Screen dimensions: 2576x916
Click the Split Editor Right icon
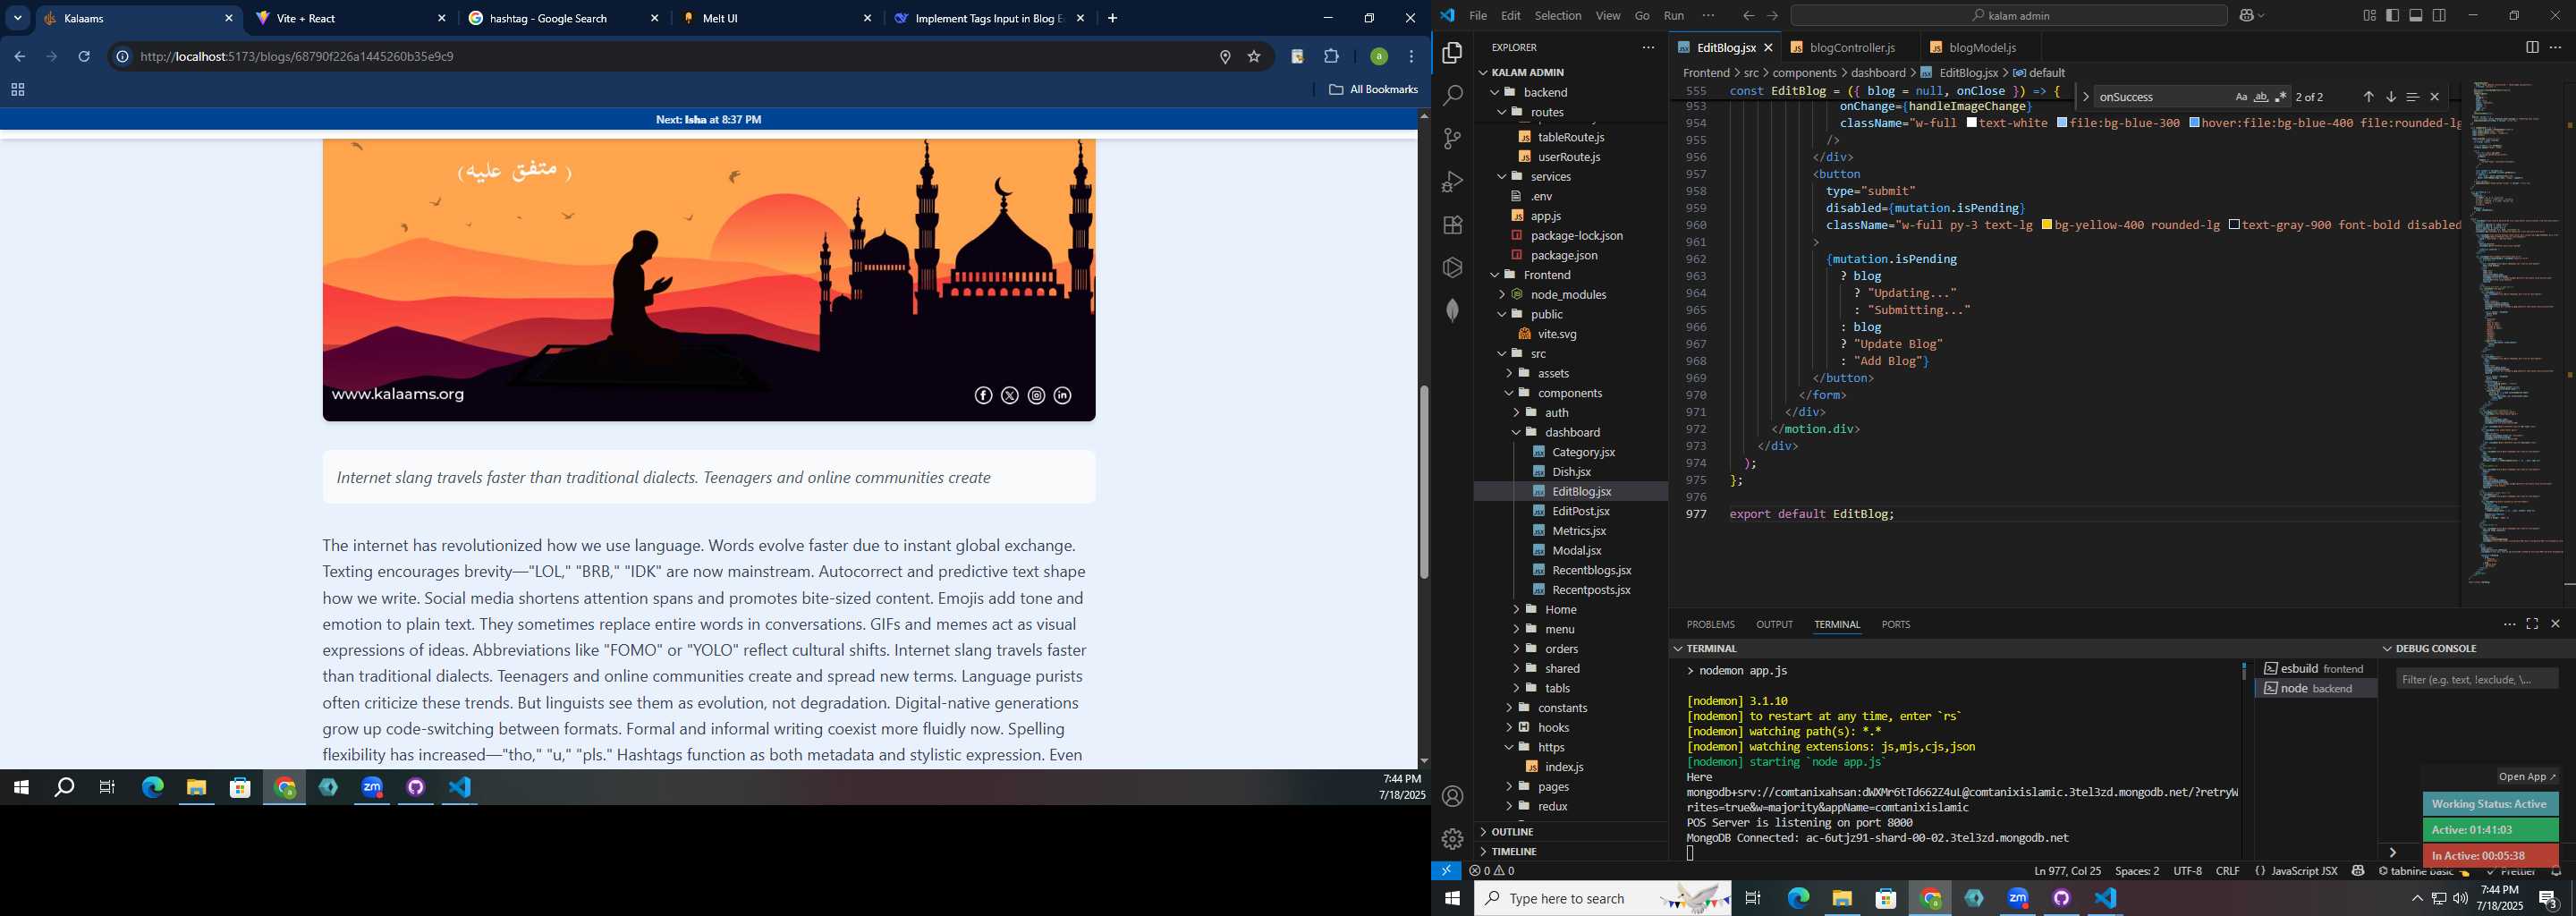tap(2531, 47)
